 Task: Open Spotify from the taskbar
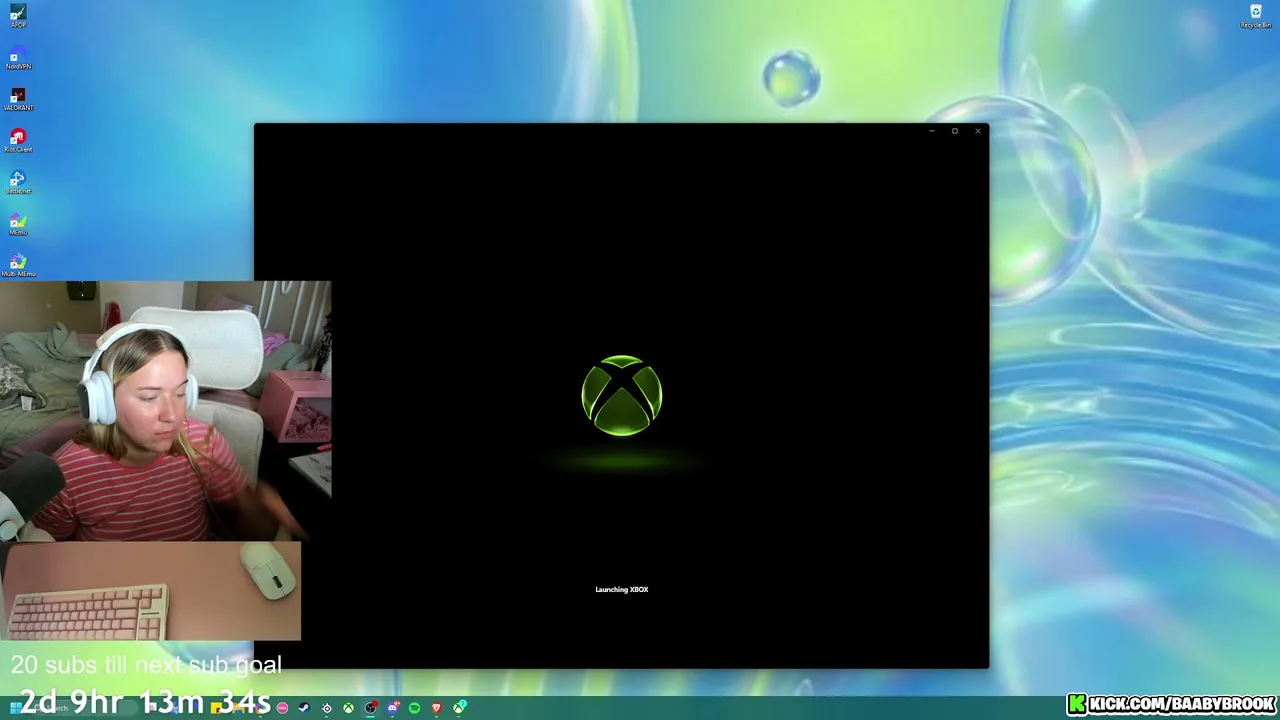(x=414, y=708)
